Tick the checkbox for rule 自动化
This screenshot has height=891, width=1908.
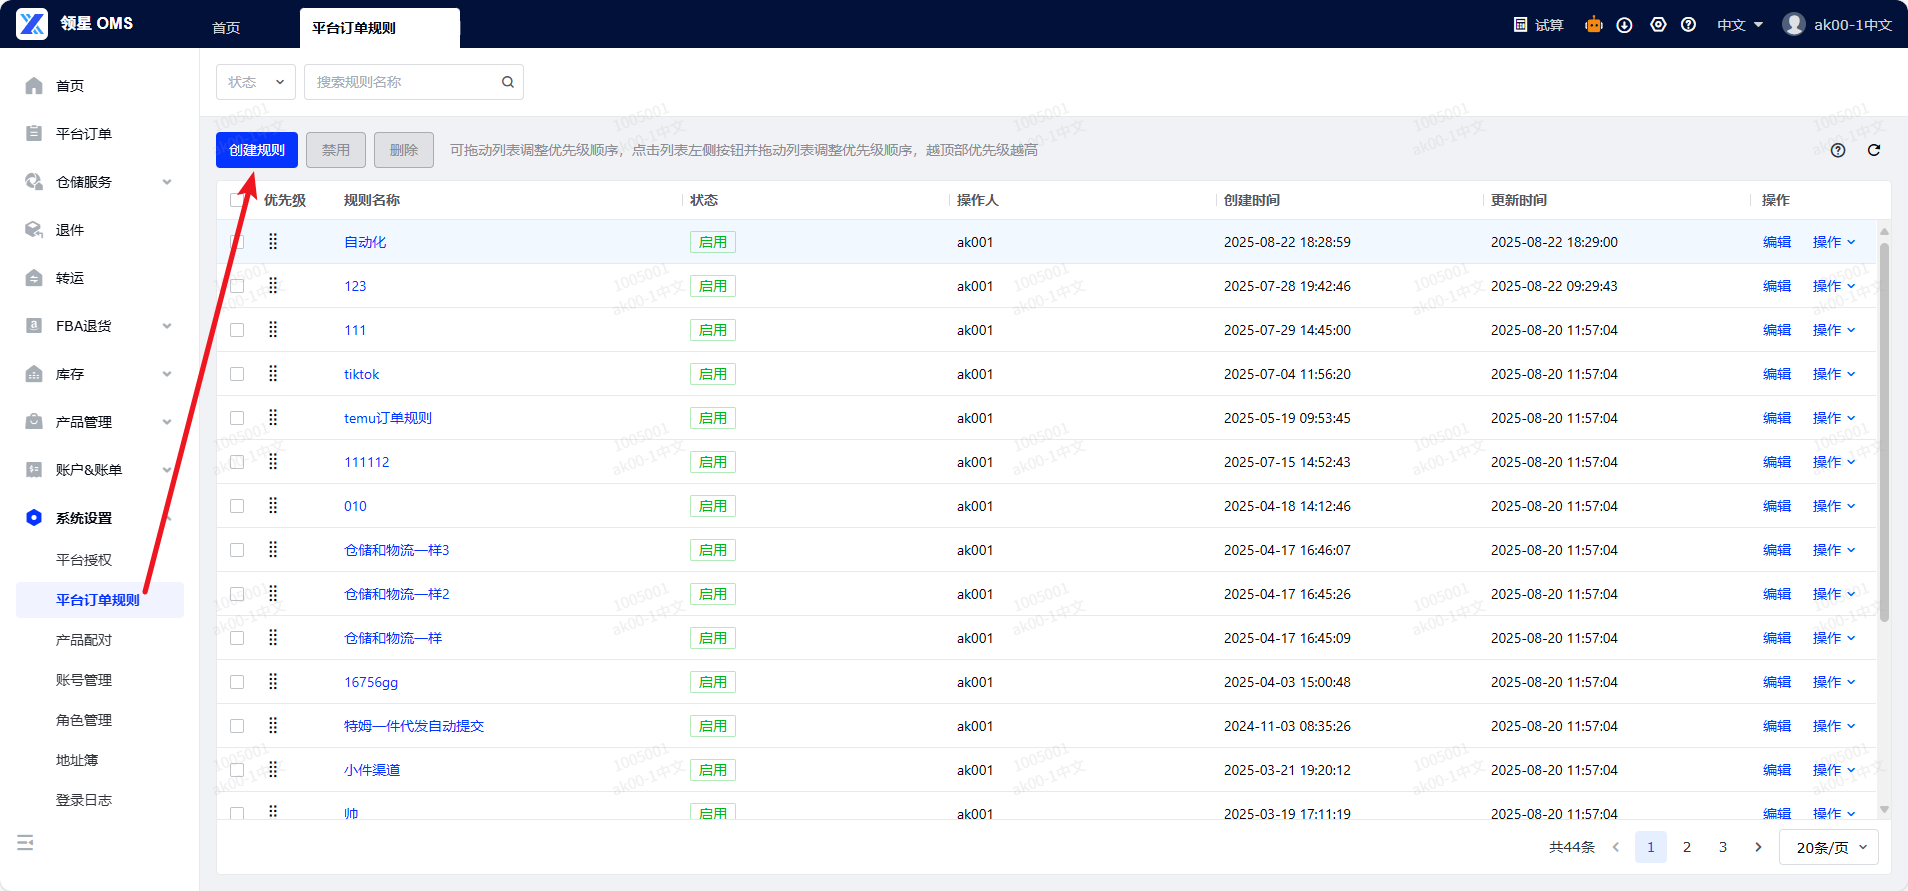pos(237,242)
